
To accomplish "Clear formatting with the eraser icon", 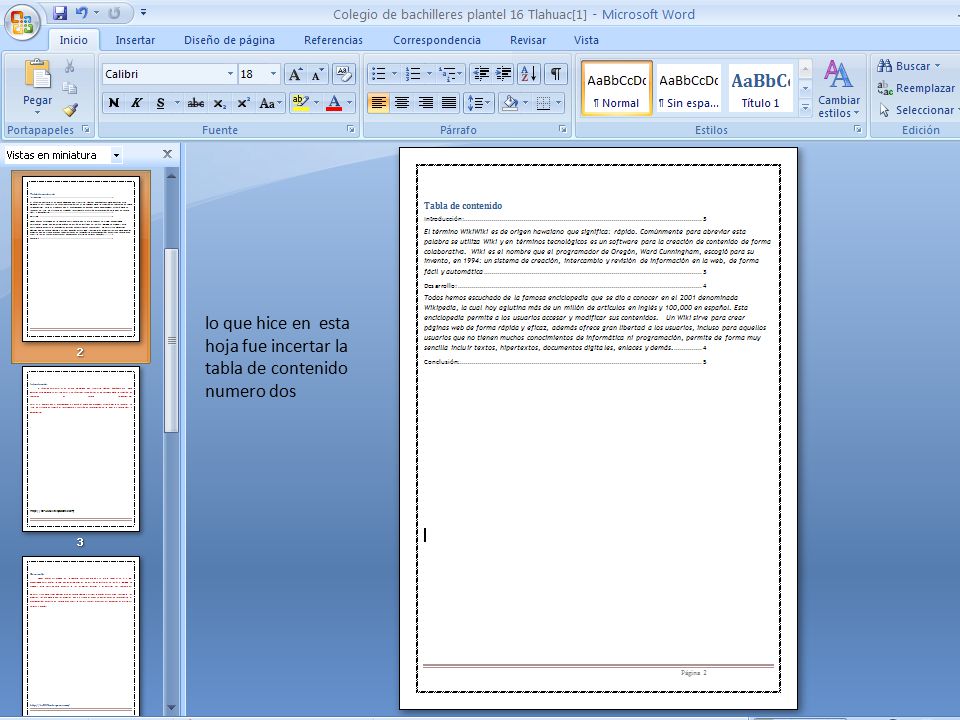I will coord(343,75).
